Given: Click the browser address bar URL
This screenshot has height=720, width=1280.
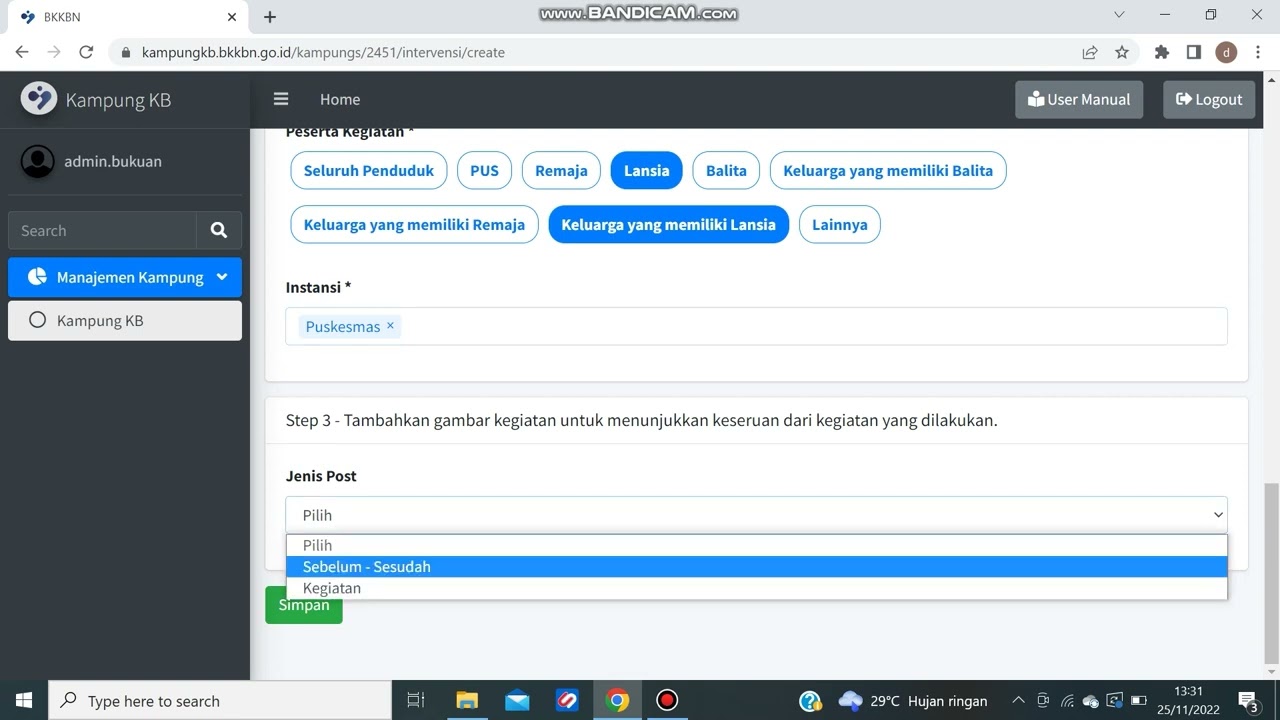Looking at the screenshot, I should click(x=323, y=52).
